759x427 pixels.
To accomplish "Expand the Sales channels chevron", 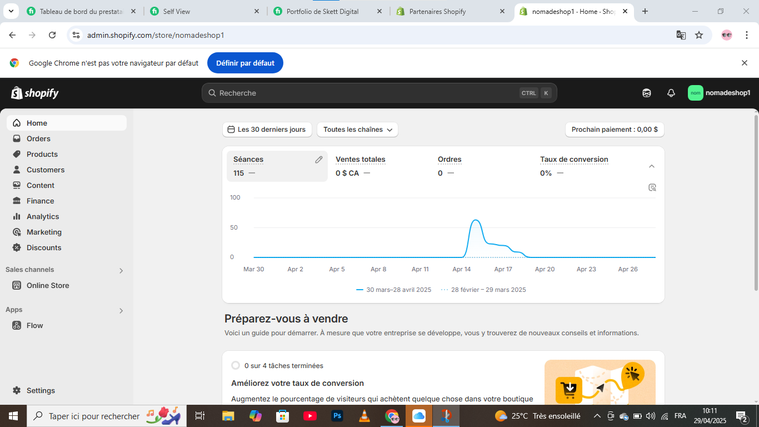I will 121,271.
